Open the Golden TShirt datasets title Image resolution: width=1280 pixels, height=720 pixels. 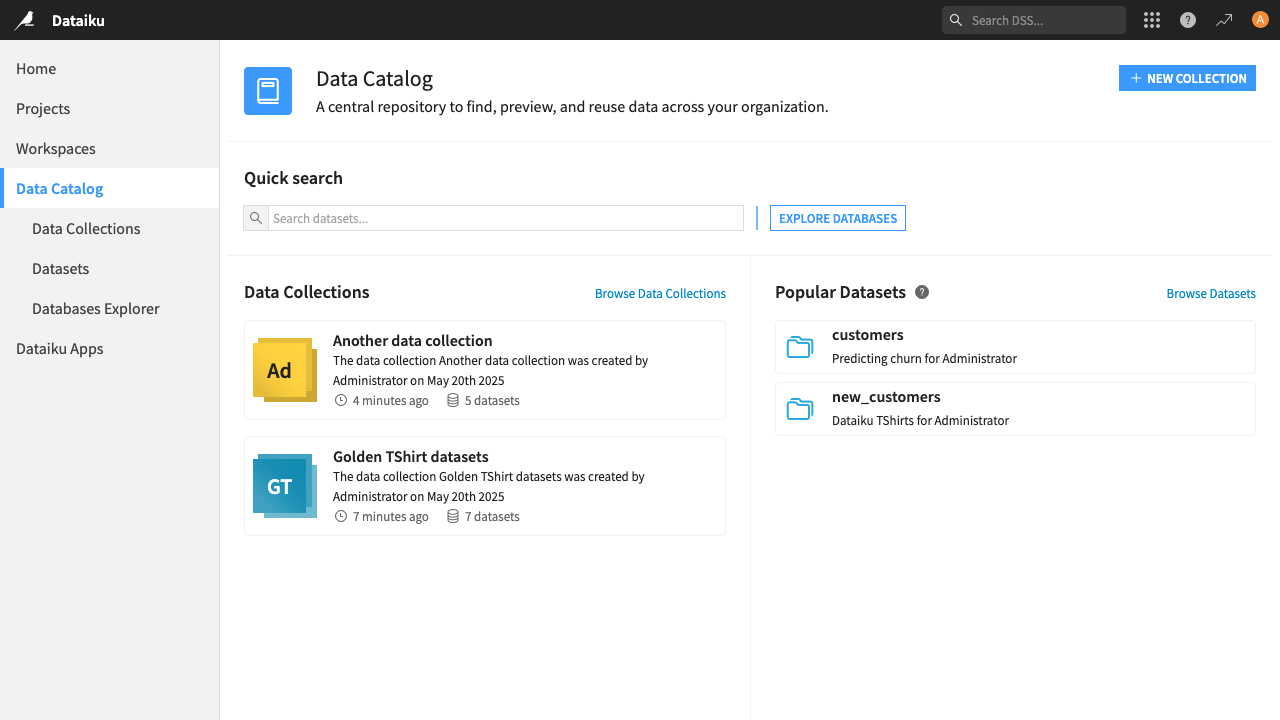pyautogui.click(x=410, y=456)
